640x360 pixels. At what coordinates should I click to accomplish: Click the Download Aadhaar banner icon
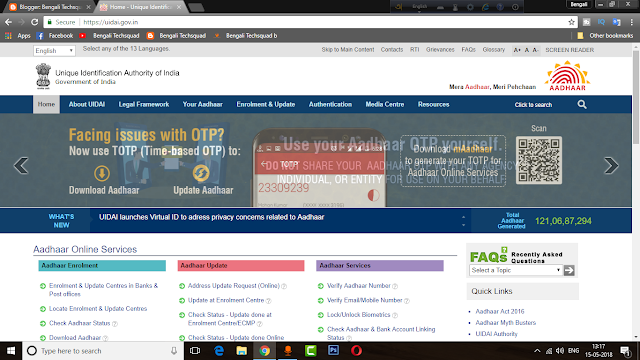click(x=102, y=173)
